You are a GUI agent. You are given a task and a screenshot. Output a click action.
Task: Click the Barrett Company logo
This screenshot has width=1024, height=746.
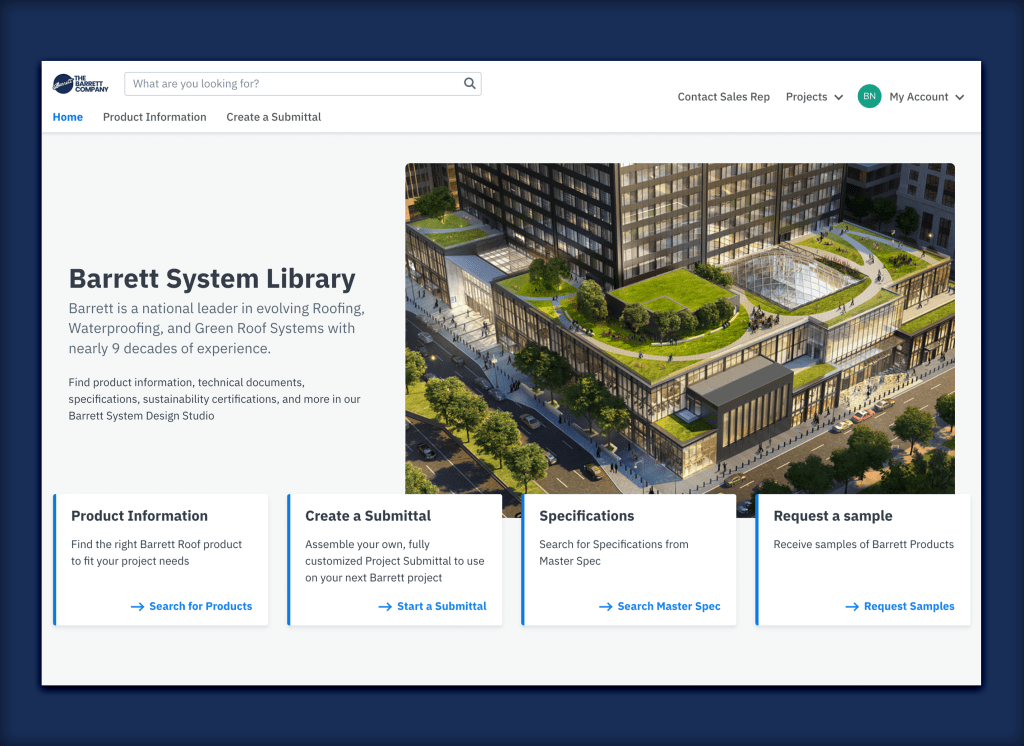tap(80, 84)
